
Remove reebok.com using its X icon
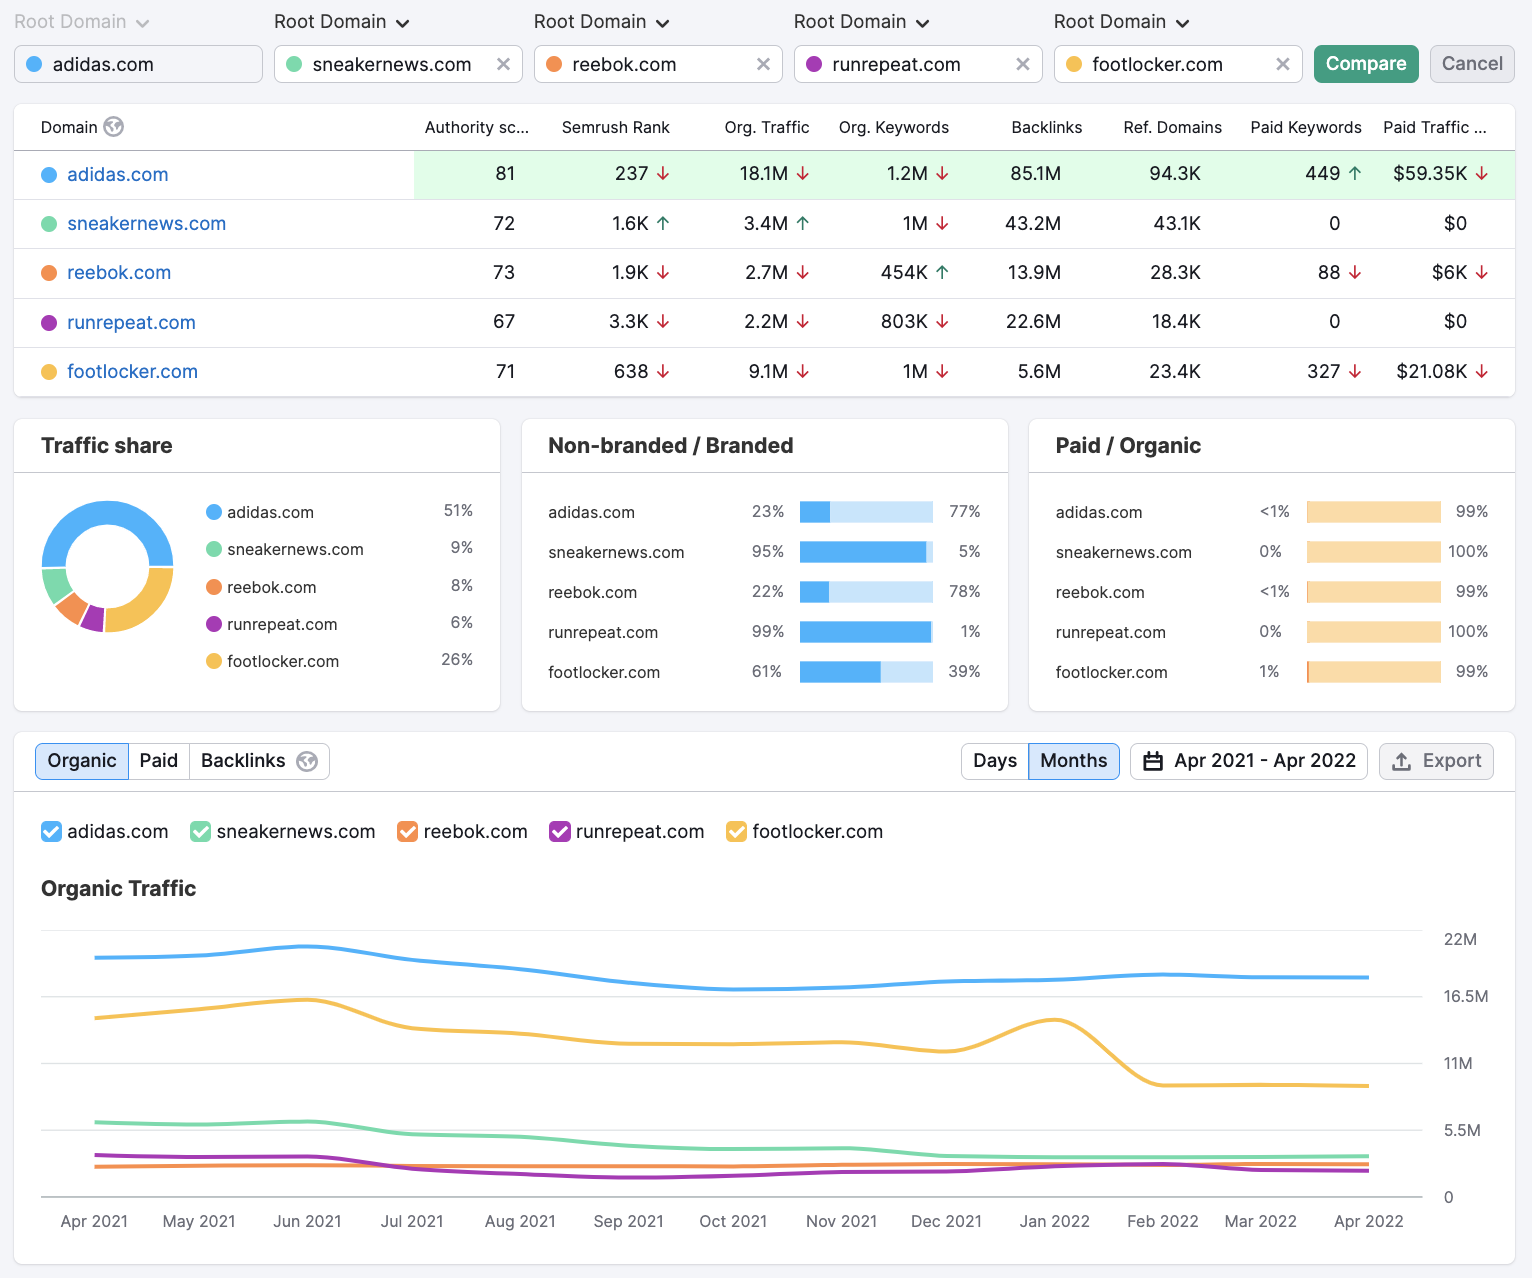pyautogui.click(x=764, y=64)
